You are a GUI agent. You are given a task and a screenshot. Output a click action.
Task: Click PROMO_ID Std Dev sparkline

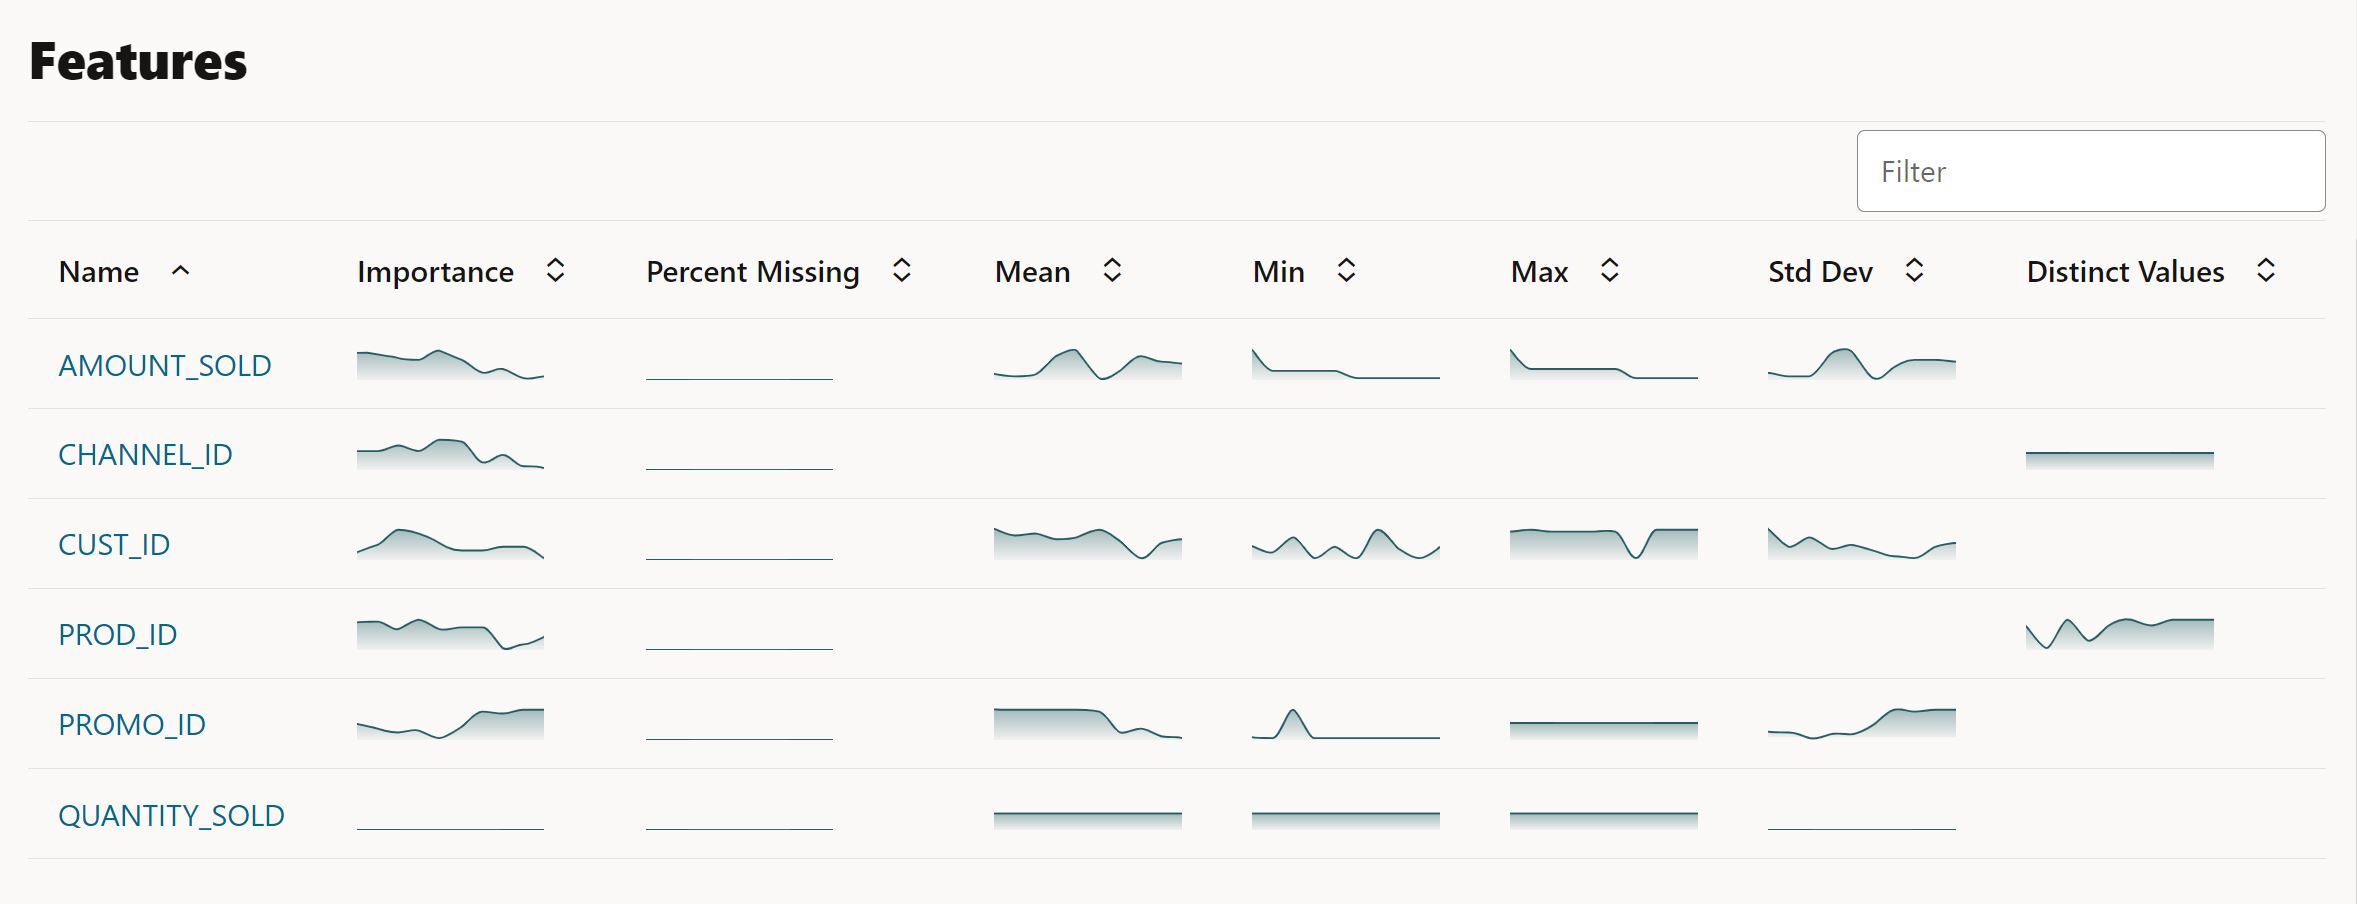pos(1861,723)
